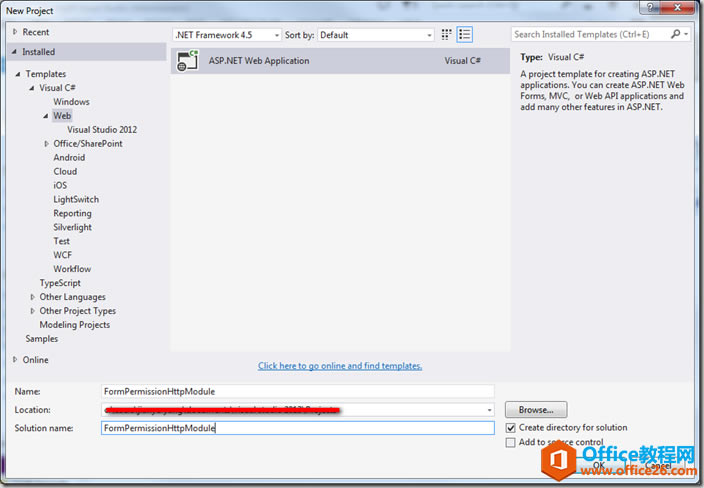Select the iOS template category
The width and height of the screenshot is (704, 488).
[x=60, y=185]
